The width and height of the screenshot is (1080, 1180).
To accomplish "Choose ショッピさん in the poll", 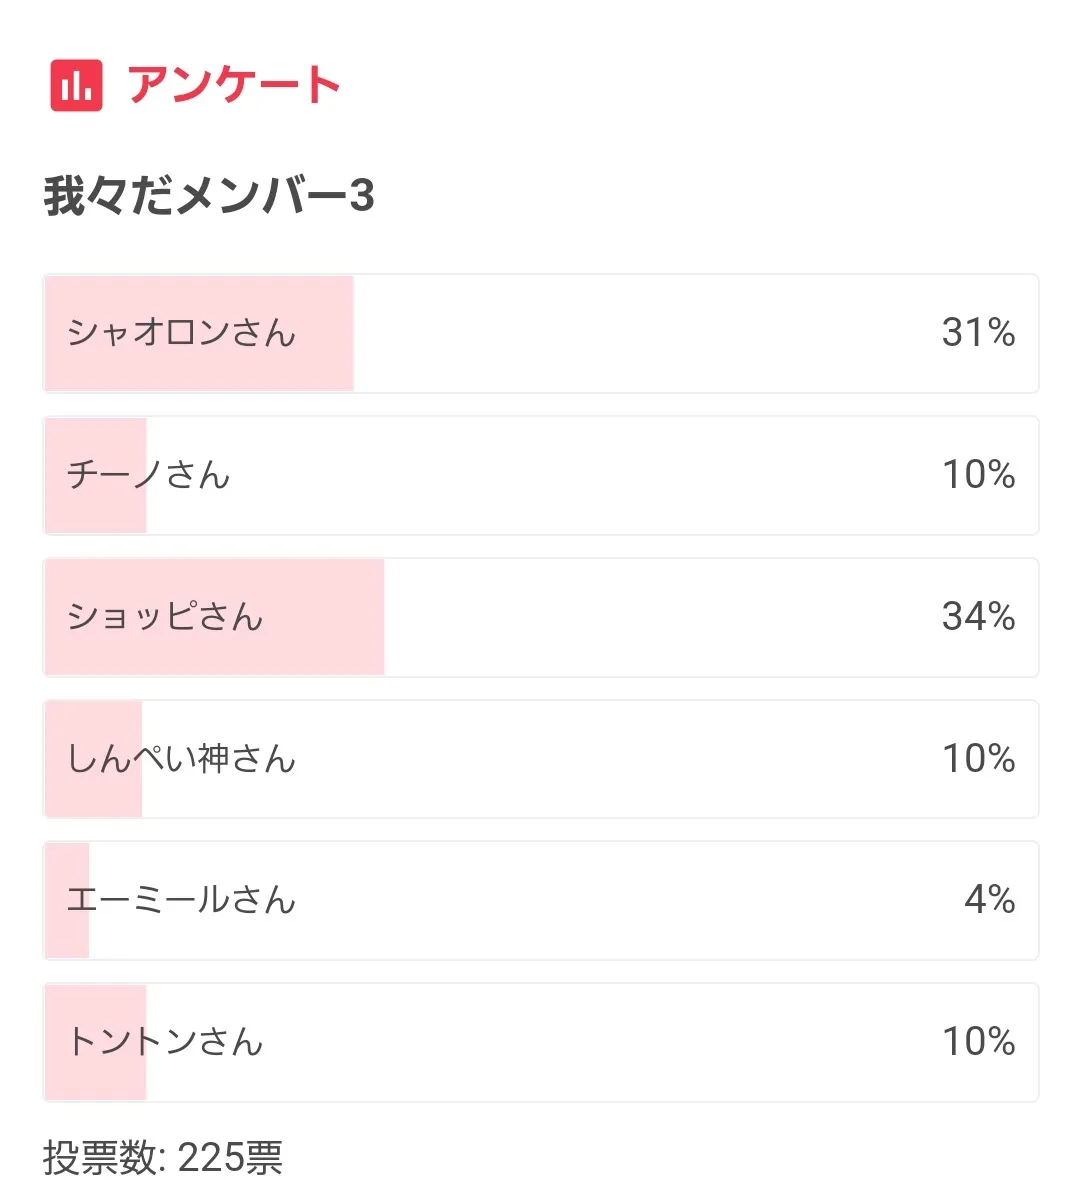I will (165, 617).
